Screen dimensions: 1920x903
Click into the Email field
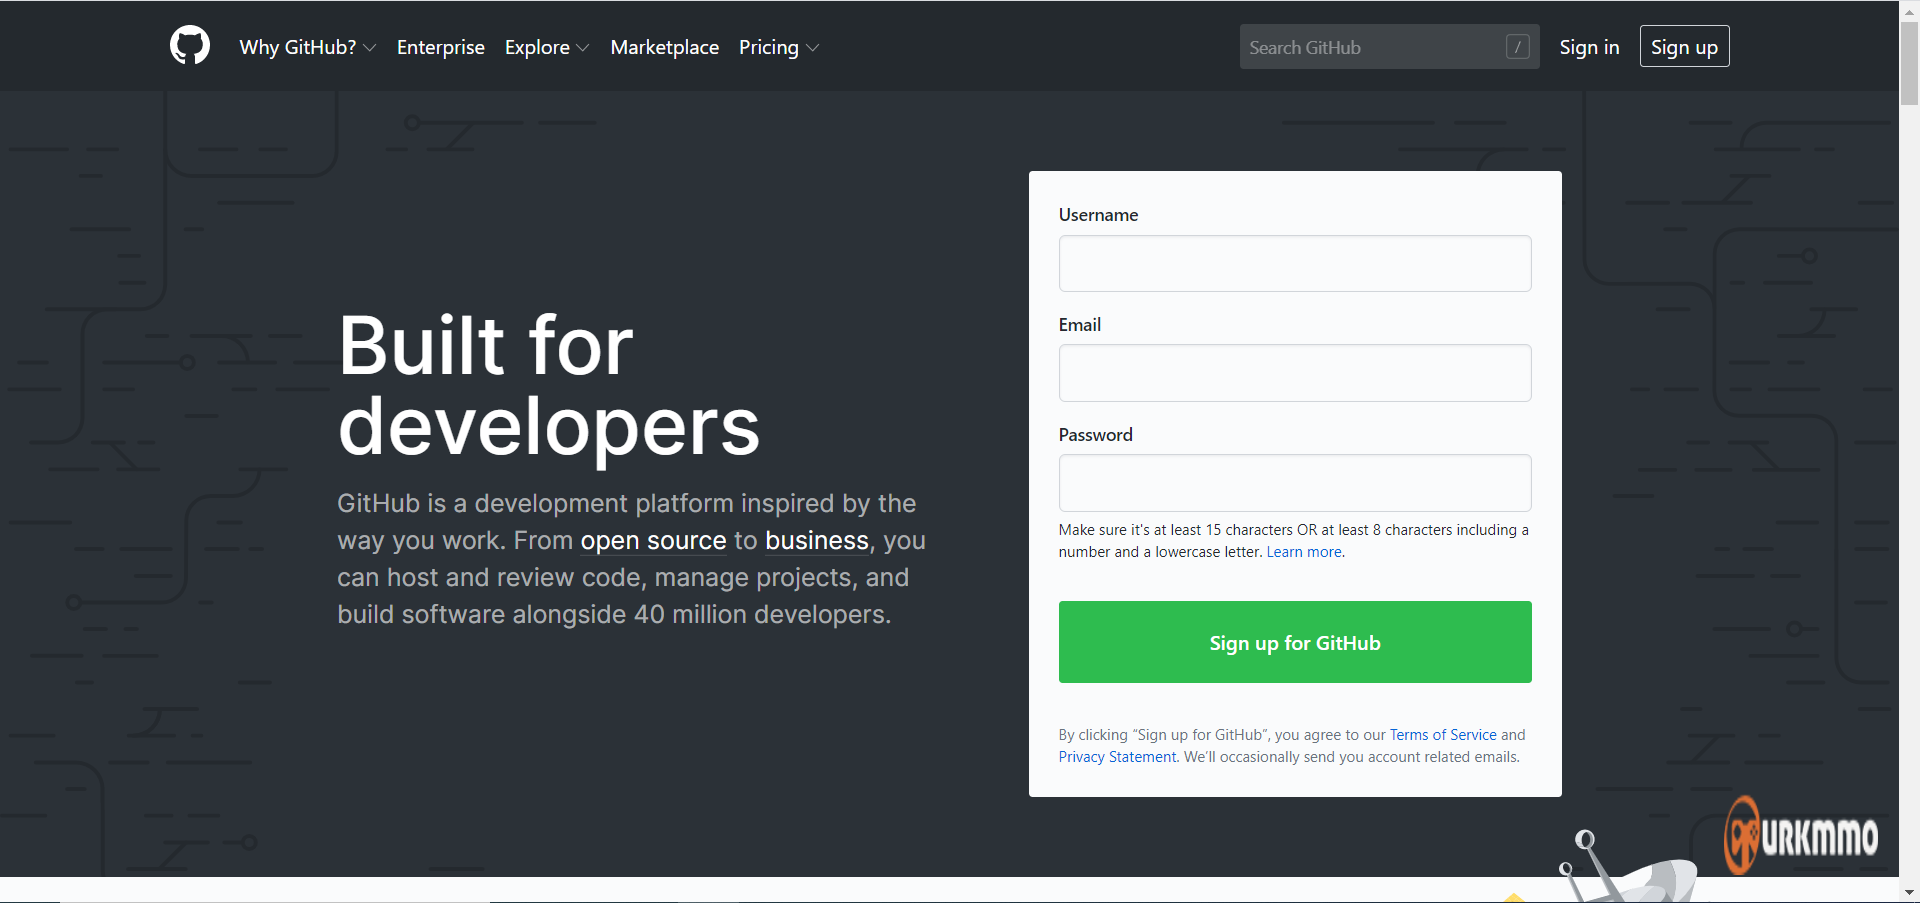[1295, 373]
